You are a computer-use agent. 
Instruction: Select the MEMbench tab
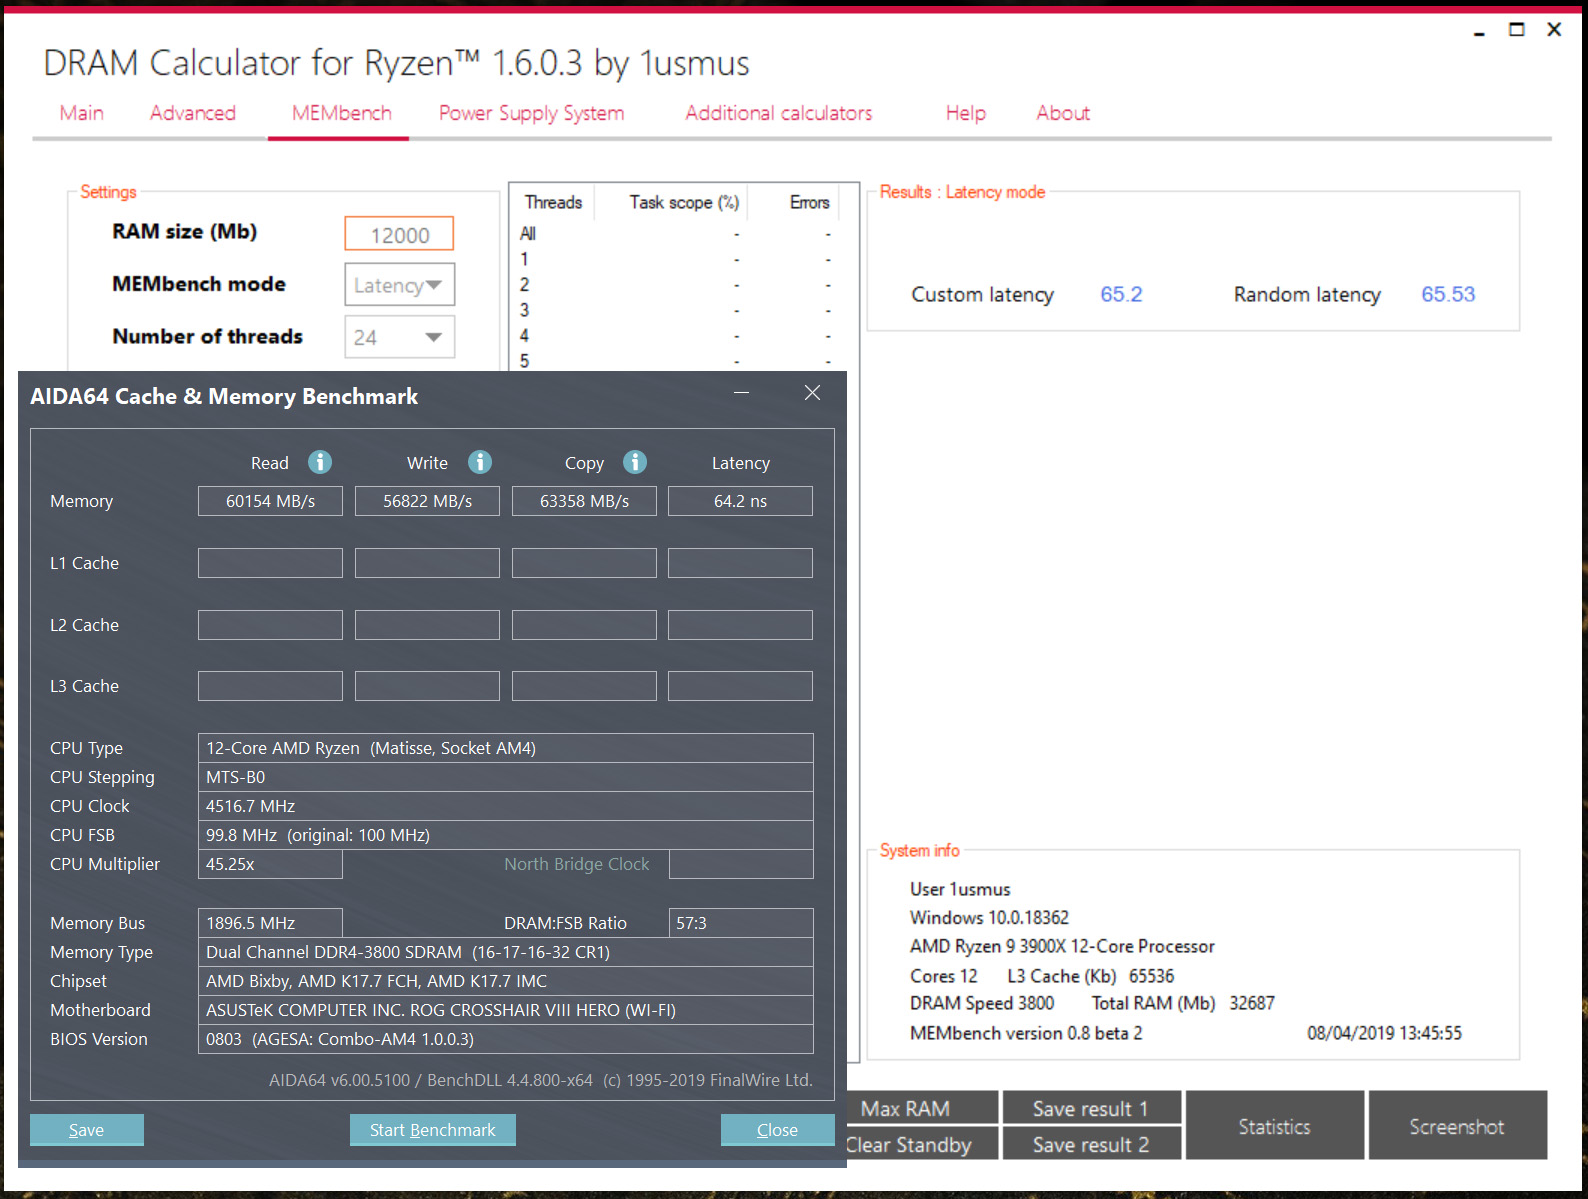pyautogui.click(x=342, y=113)
